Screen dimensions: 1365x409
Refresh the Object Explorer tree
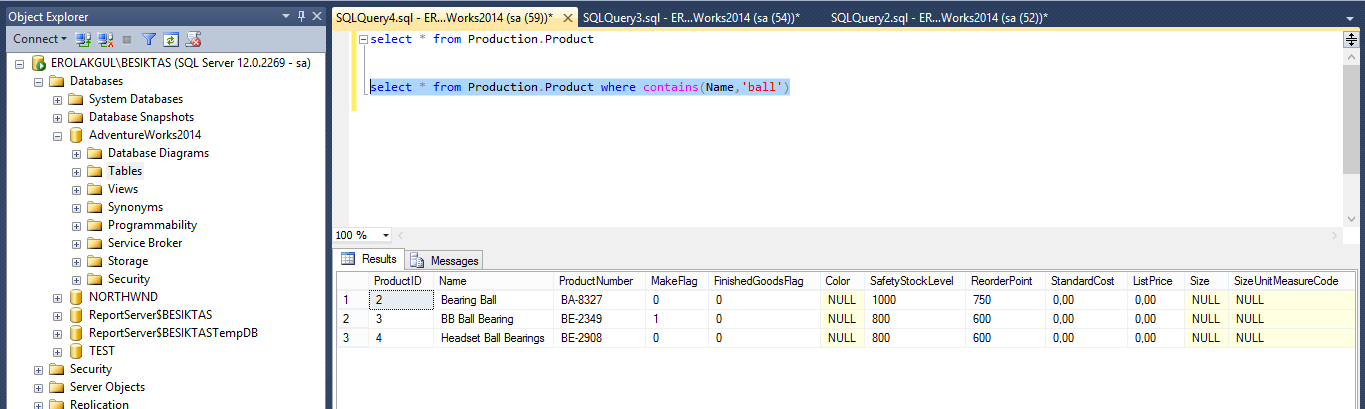click(170, 39)
